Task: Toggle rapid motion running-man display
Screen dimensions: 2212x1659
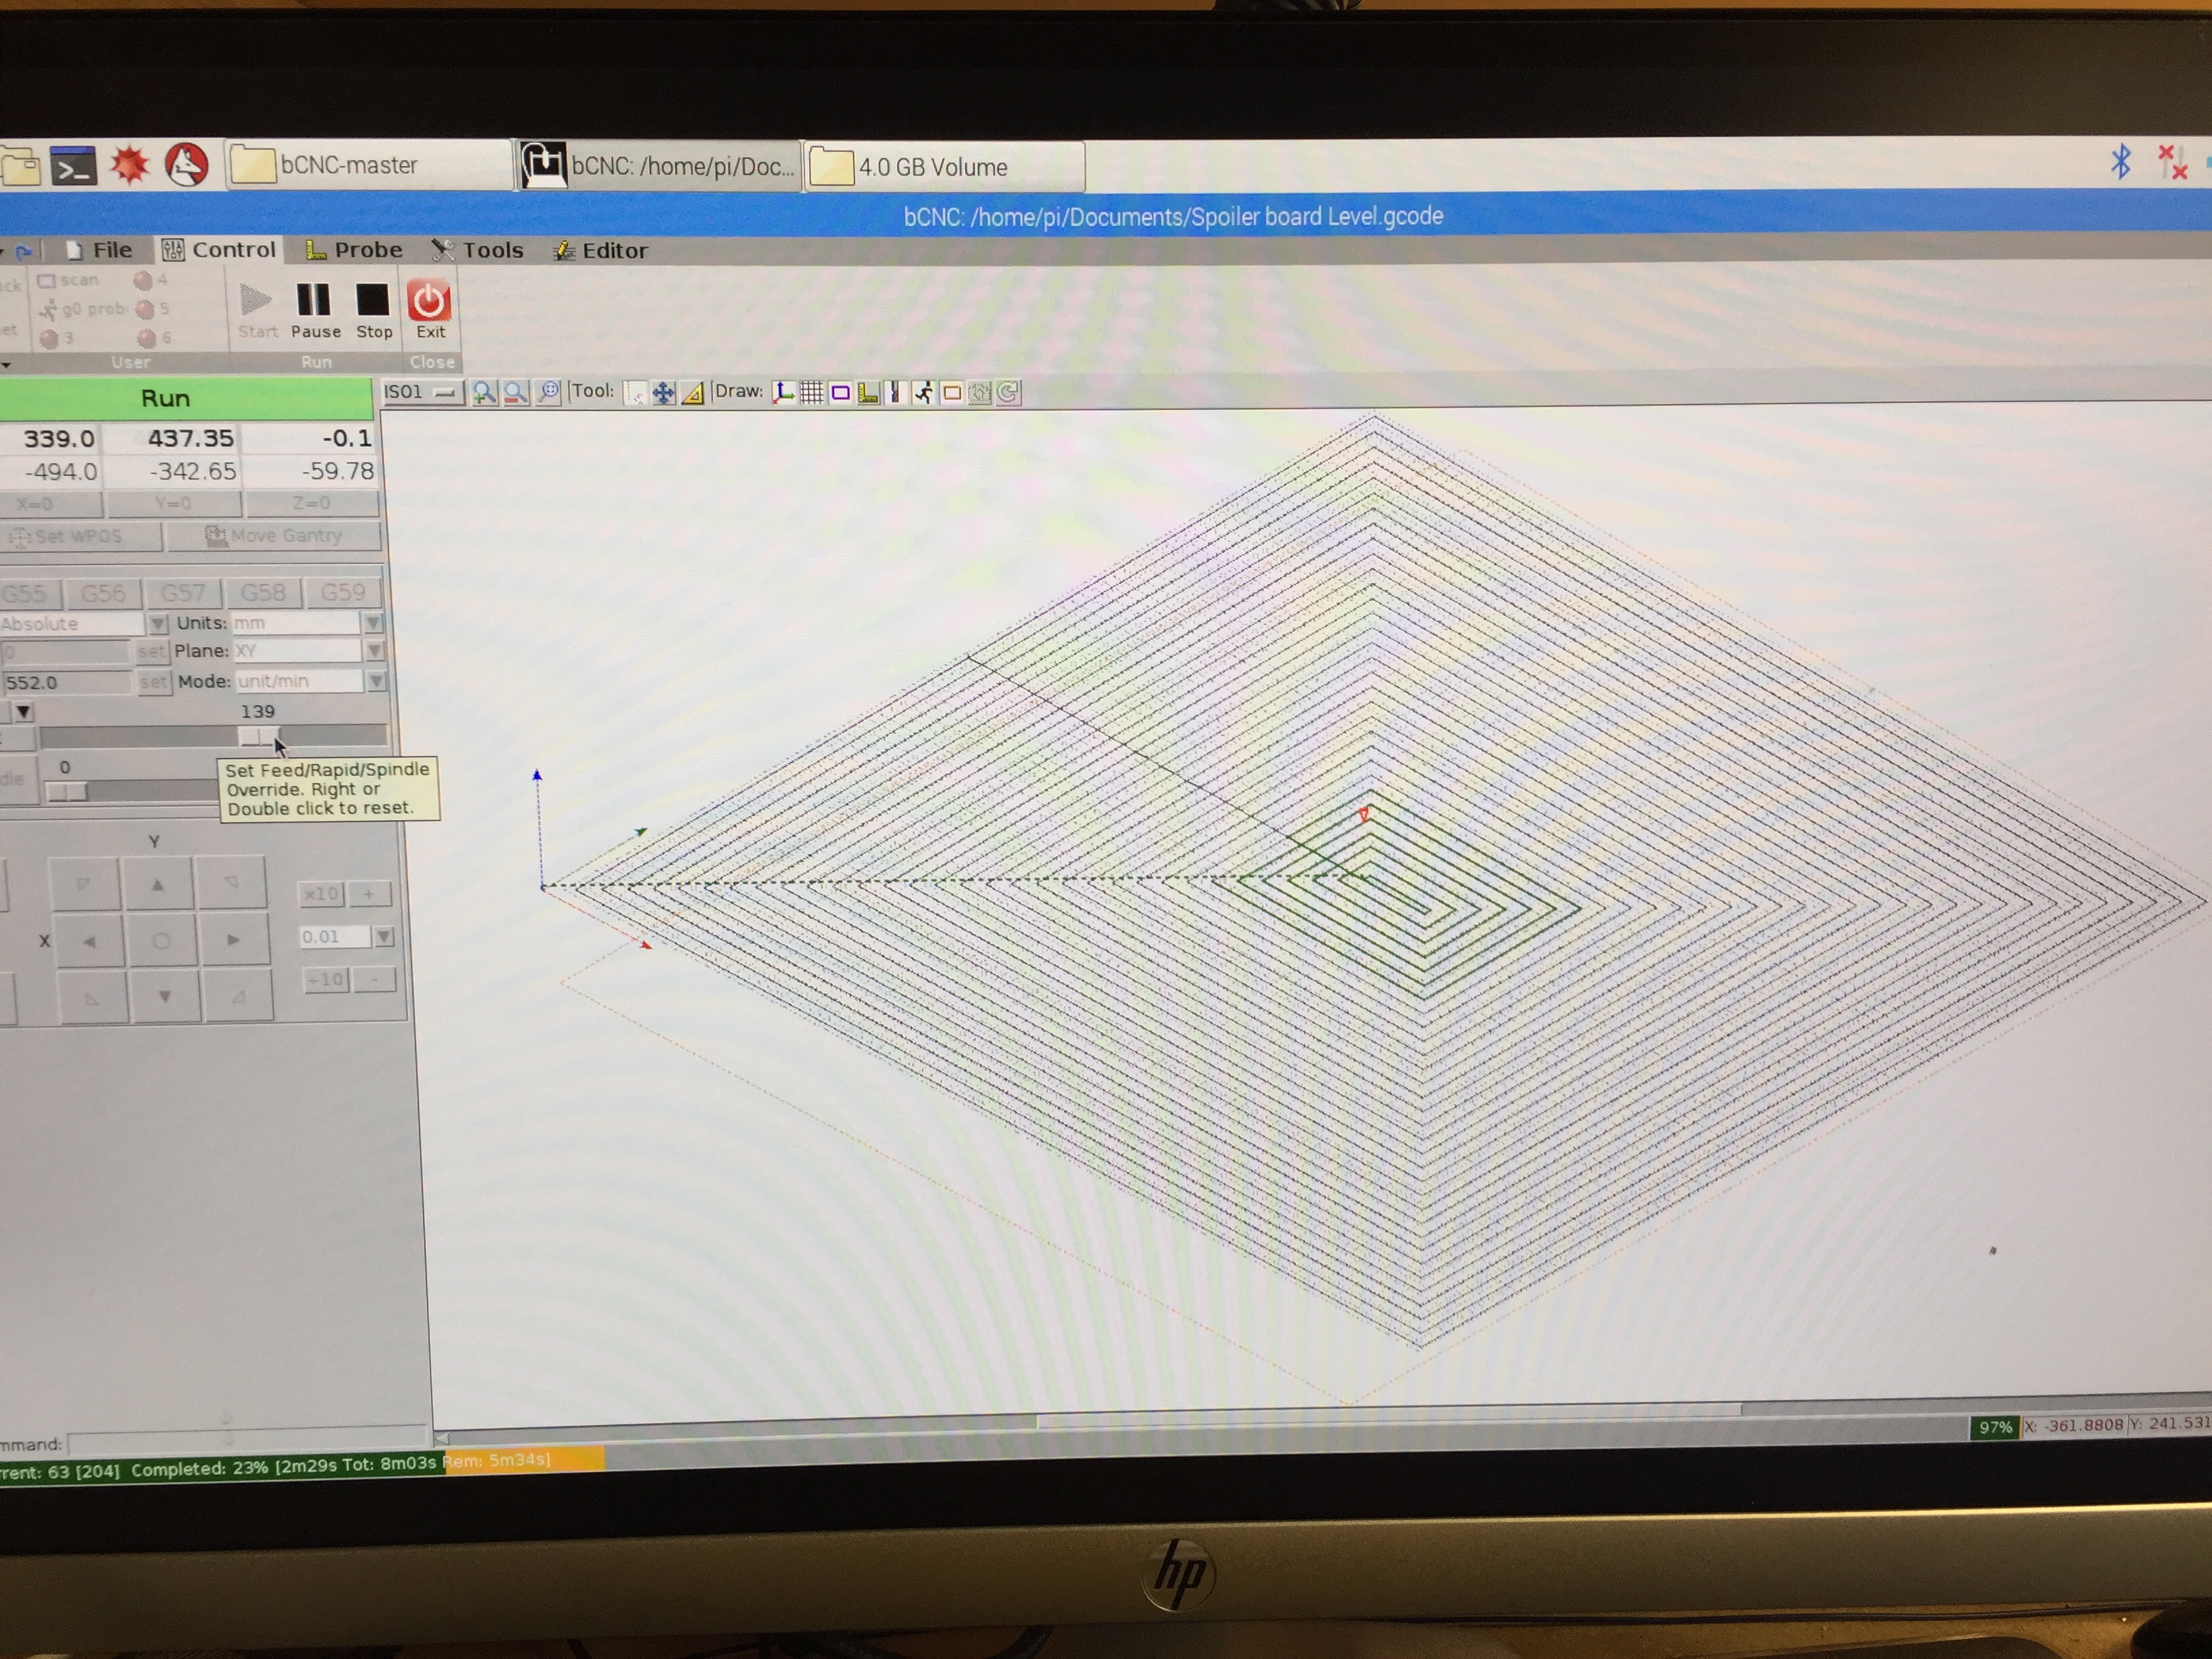Action: 923,393
